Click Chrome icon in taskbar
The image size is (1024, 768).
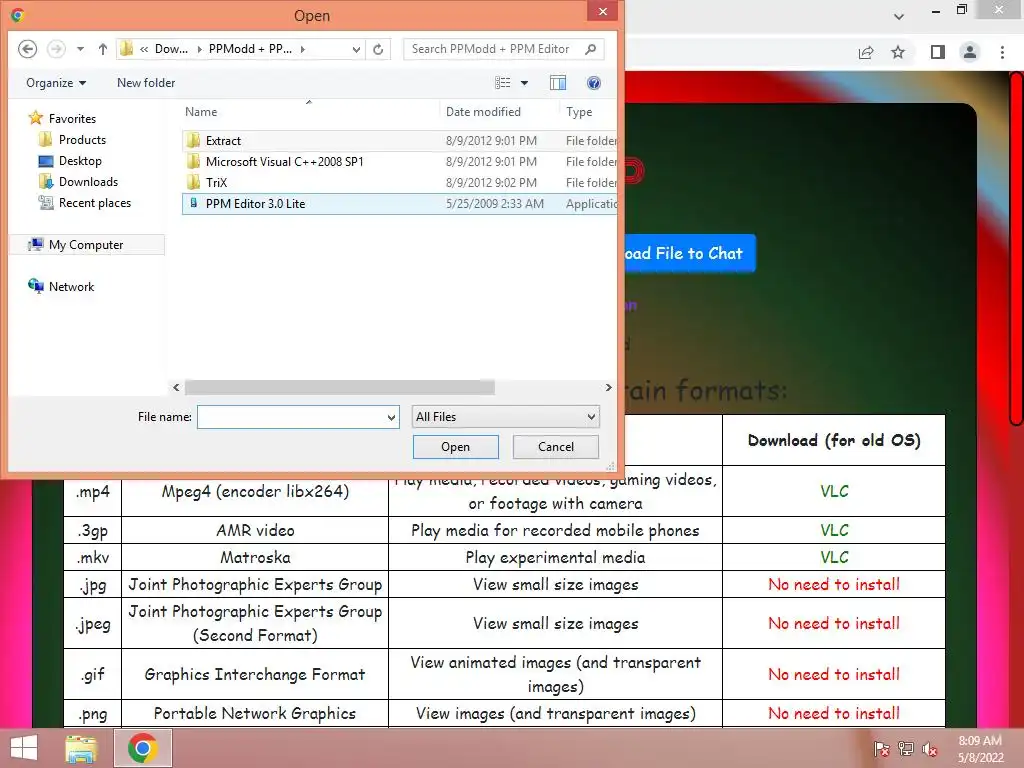(x=143, y=748)
